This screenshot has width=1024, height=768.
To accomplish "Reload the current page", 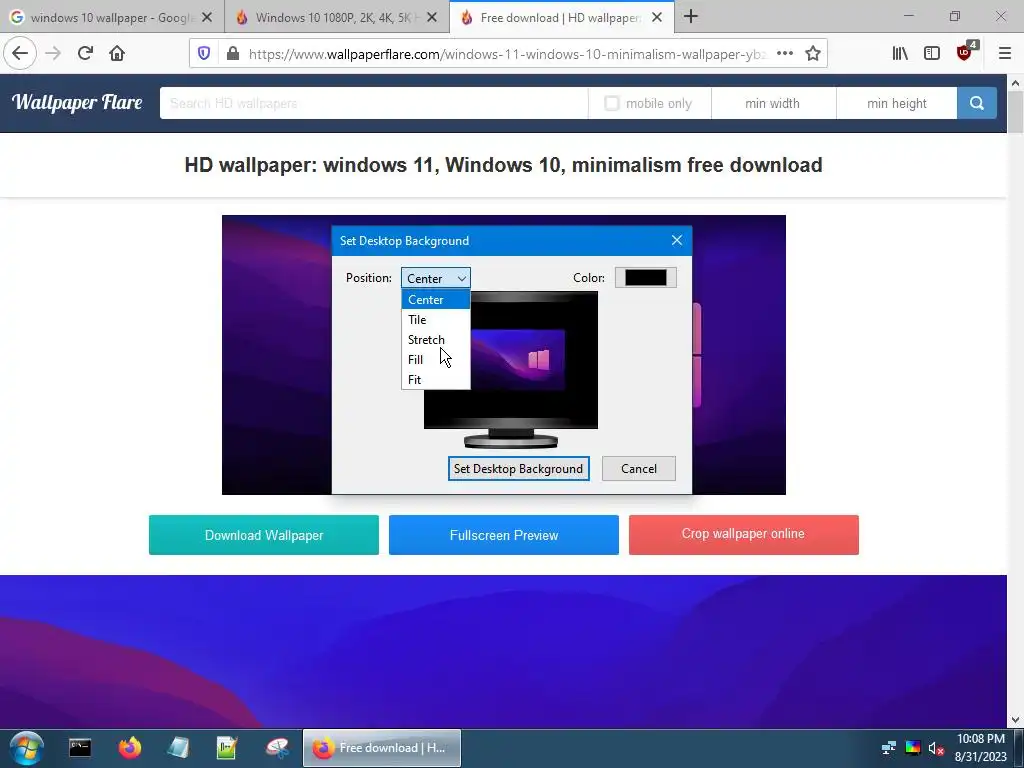I will coord(86,53).
